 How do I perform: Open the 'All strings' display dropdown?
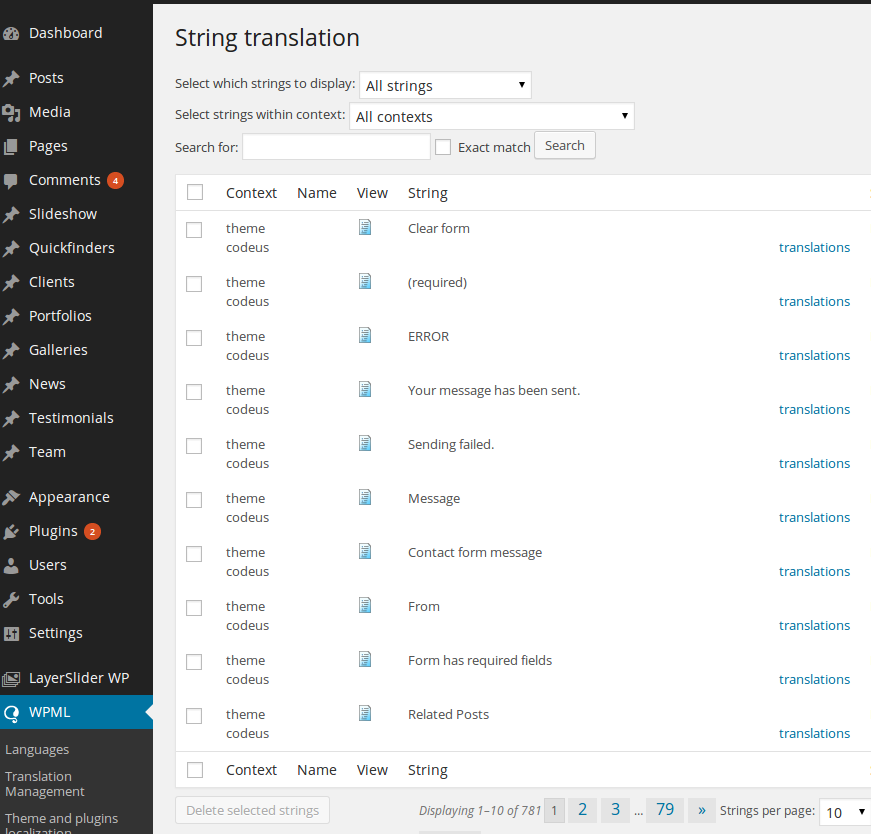tap(445, 86)
